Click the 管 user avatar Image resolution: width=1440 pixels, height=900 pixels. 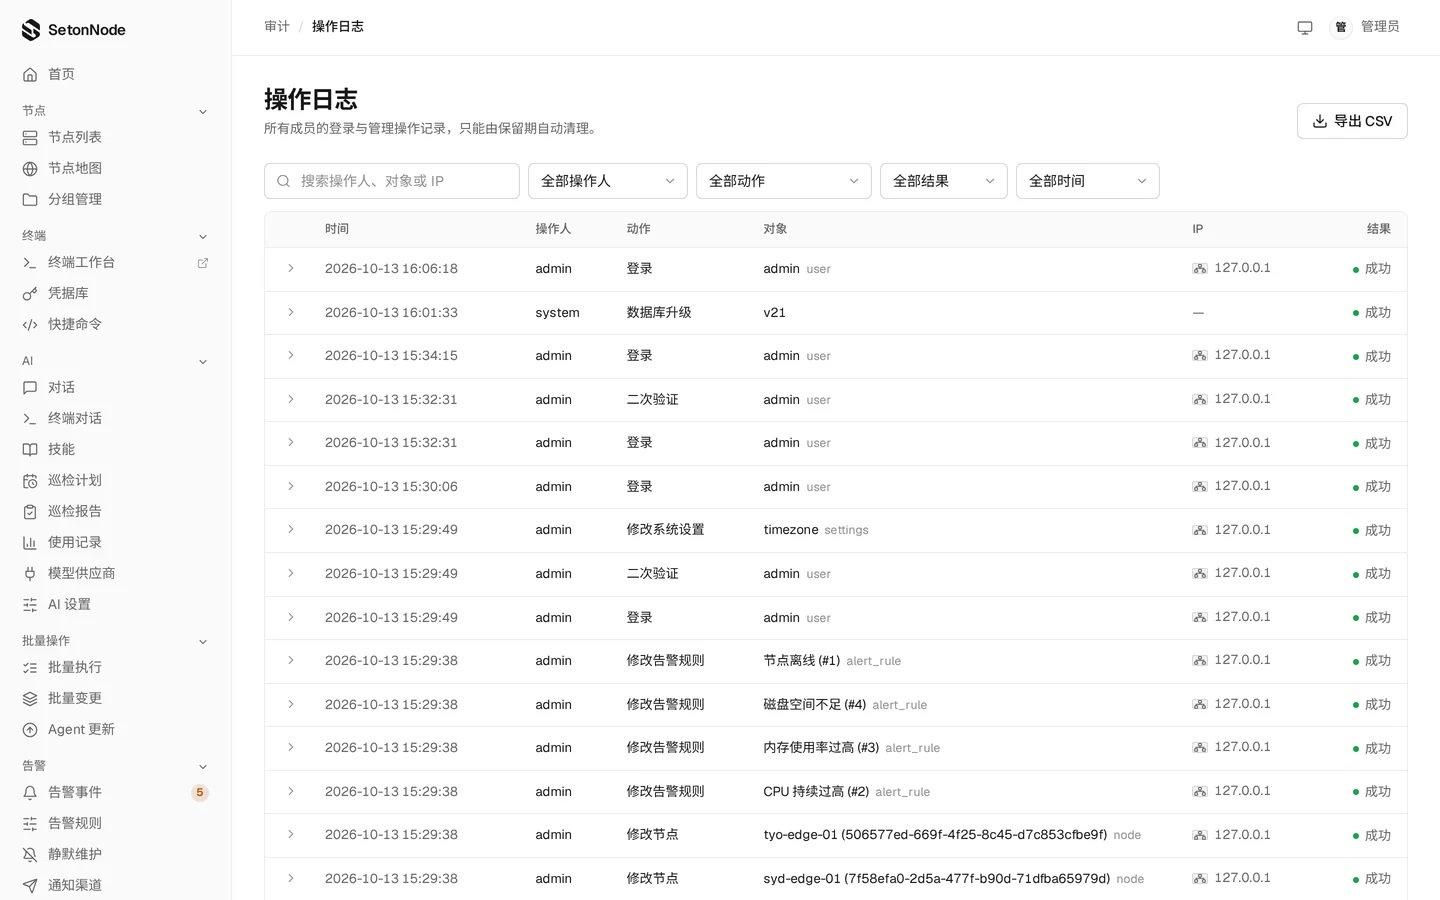coord(1341,27)
